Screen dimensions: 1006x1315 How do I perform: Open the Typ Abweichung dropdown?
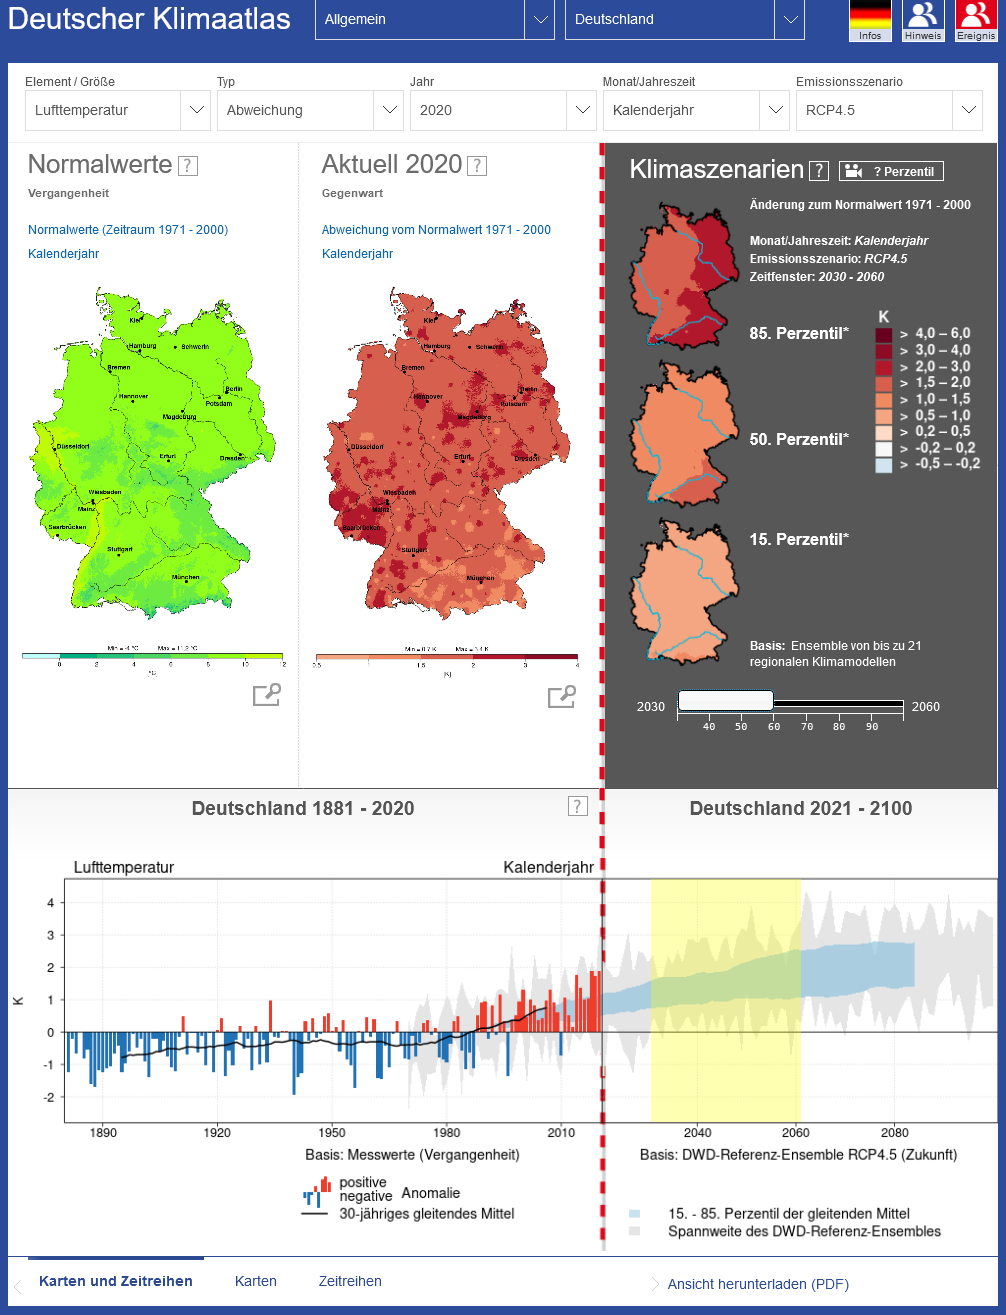pyautogui.click(x=309, y=111)
